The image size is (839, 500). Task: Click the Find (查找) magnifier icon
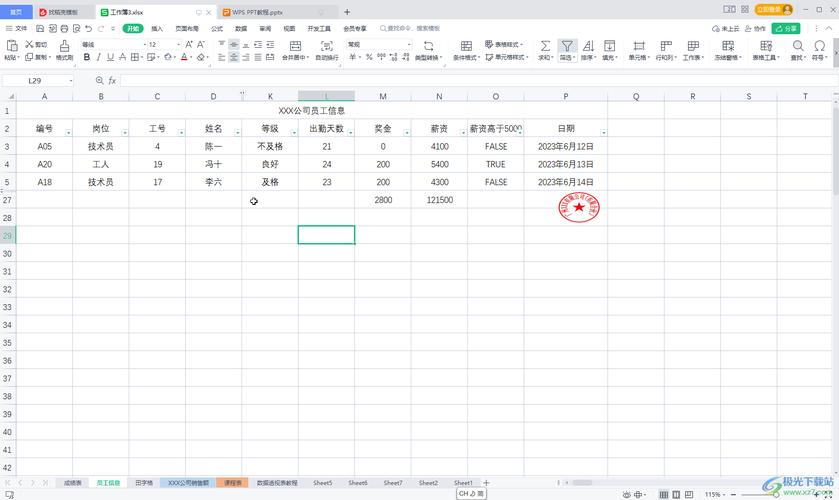[798, 47]
